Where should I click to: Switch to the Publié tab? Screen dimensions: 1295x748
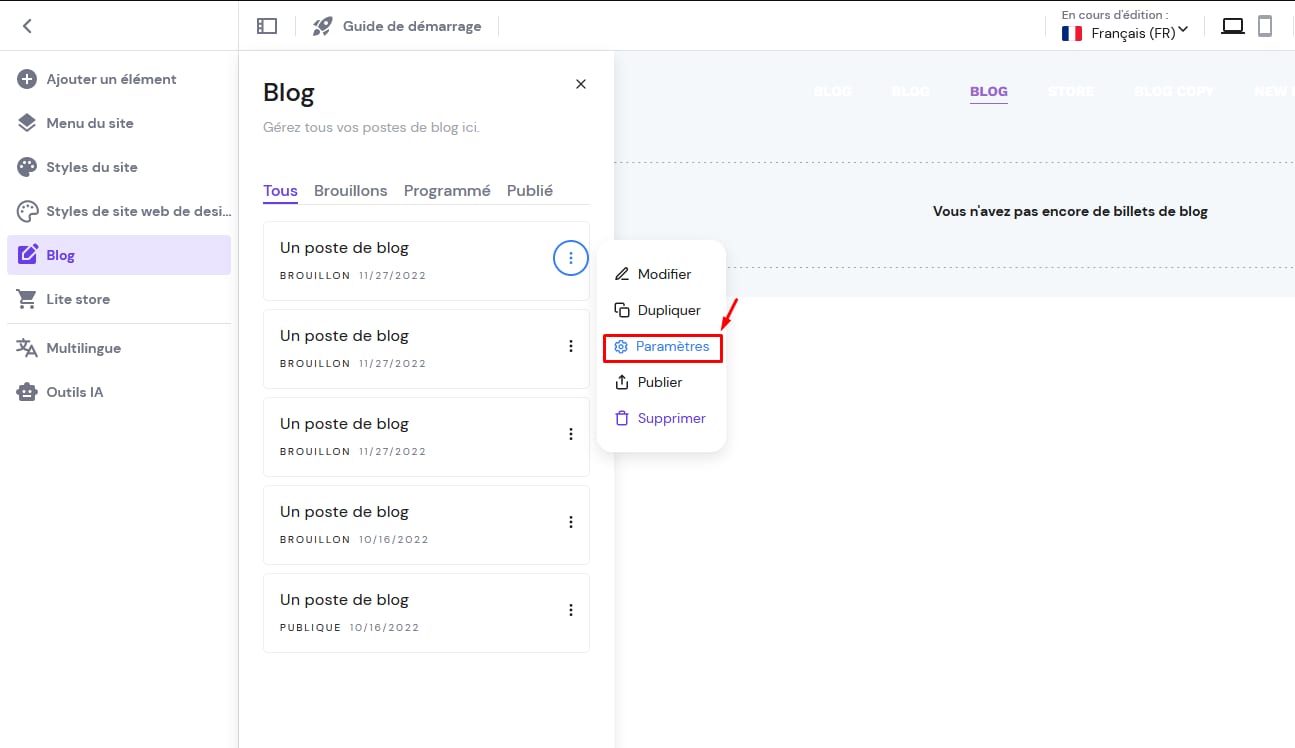(x=529, y=190)
